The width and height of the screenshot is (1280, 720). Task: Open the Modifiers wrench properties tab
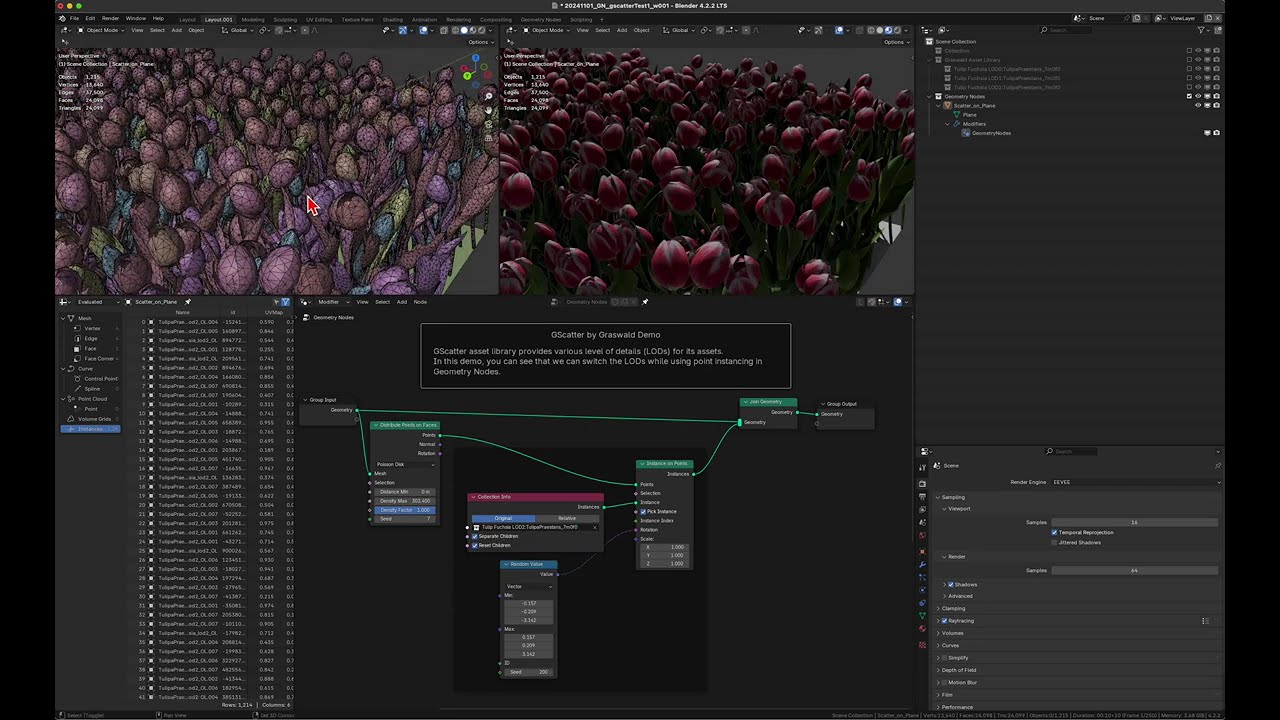click(922, 564)
